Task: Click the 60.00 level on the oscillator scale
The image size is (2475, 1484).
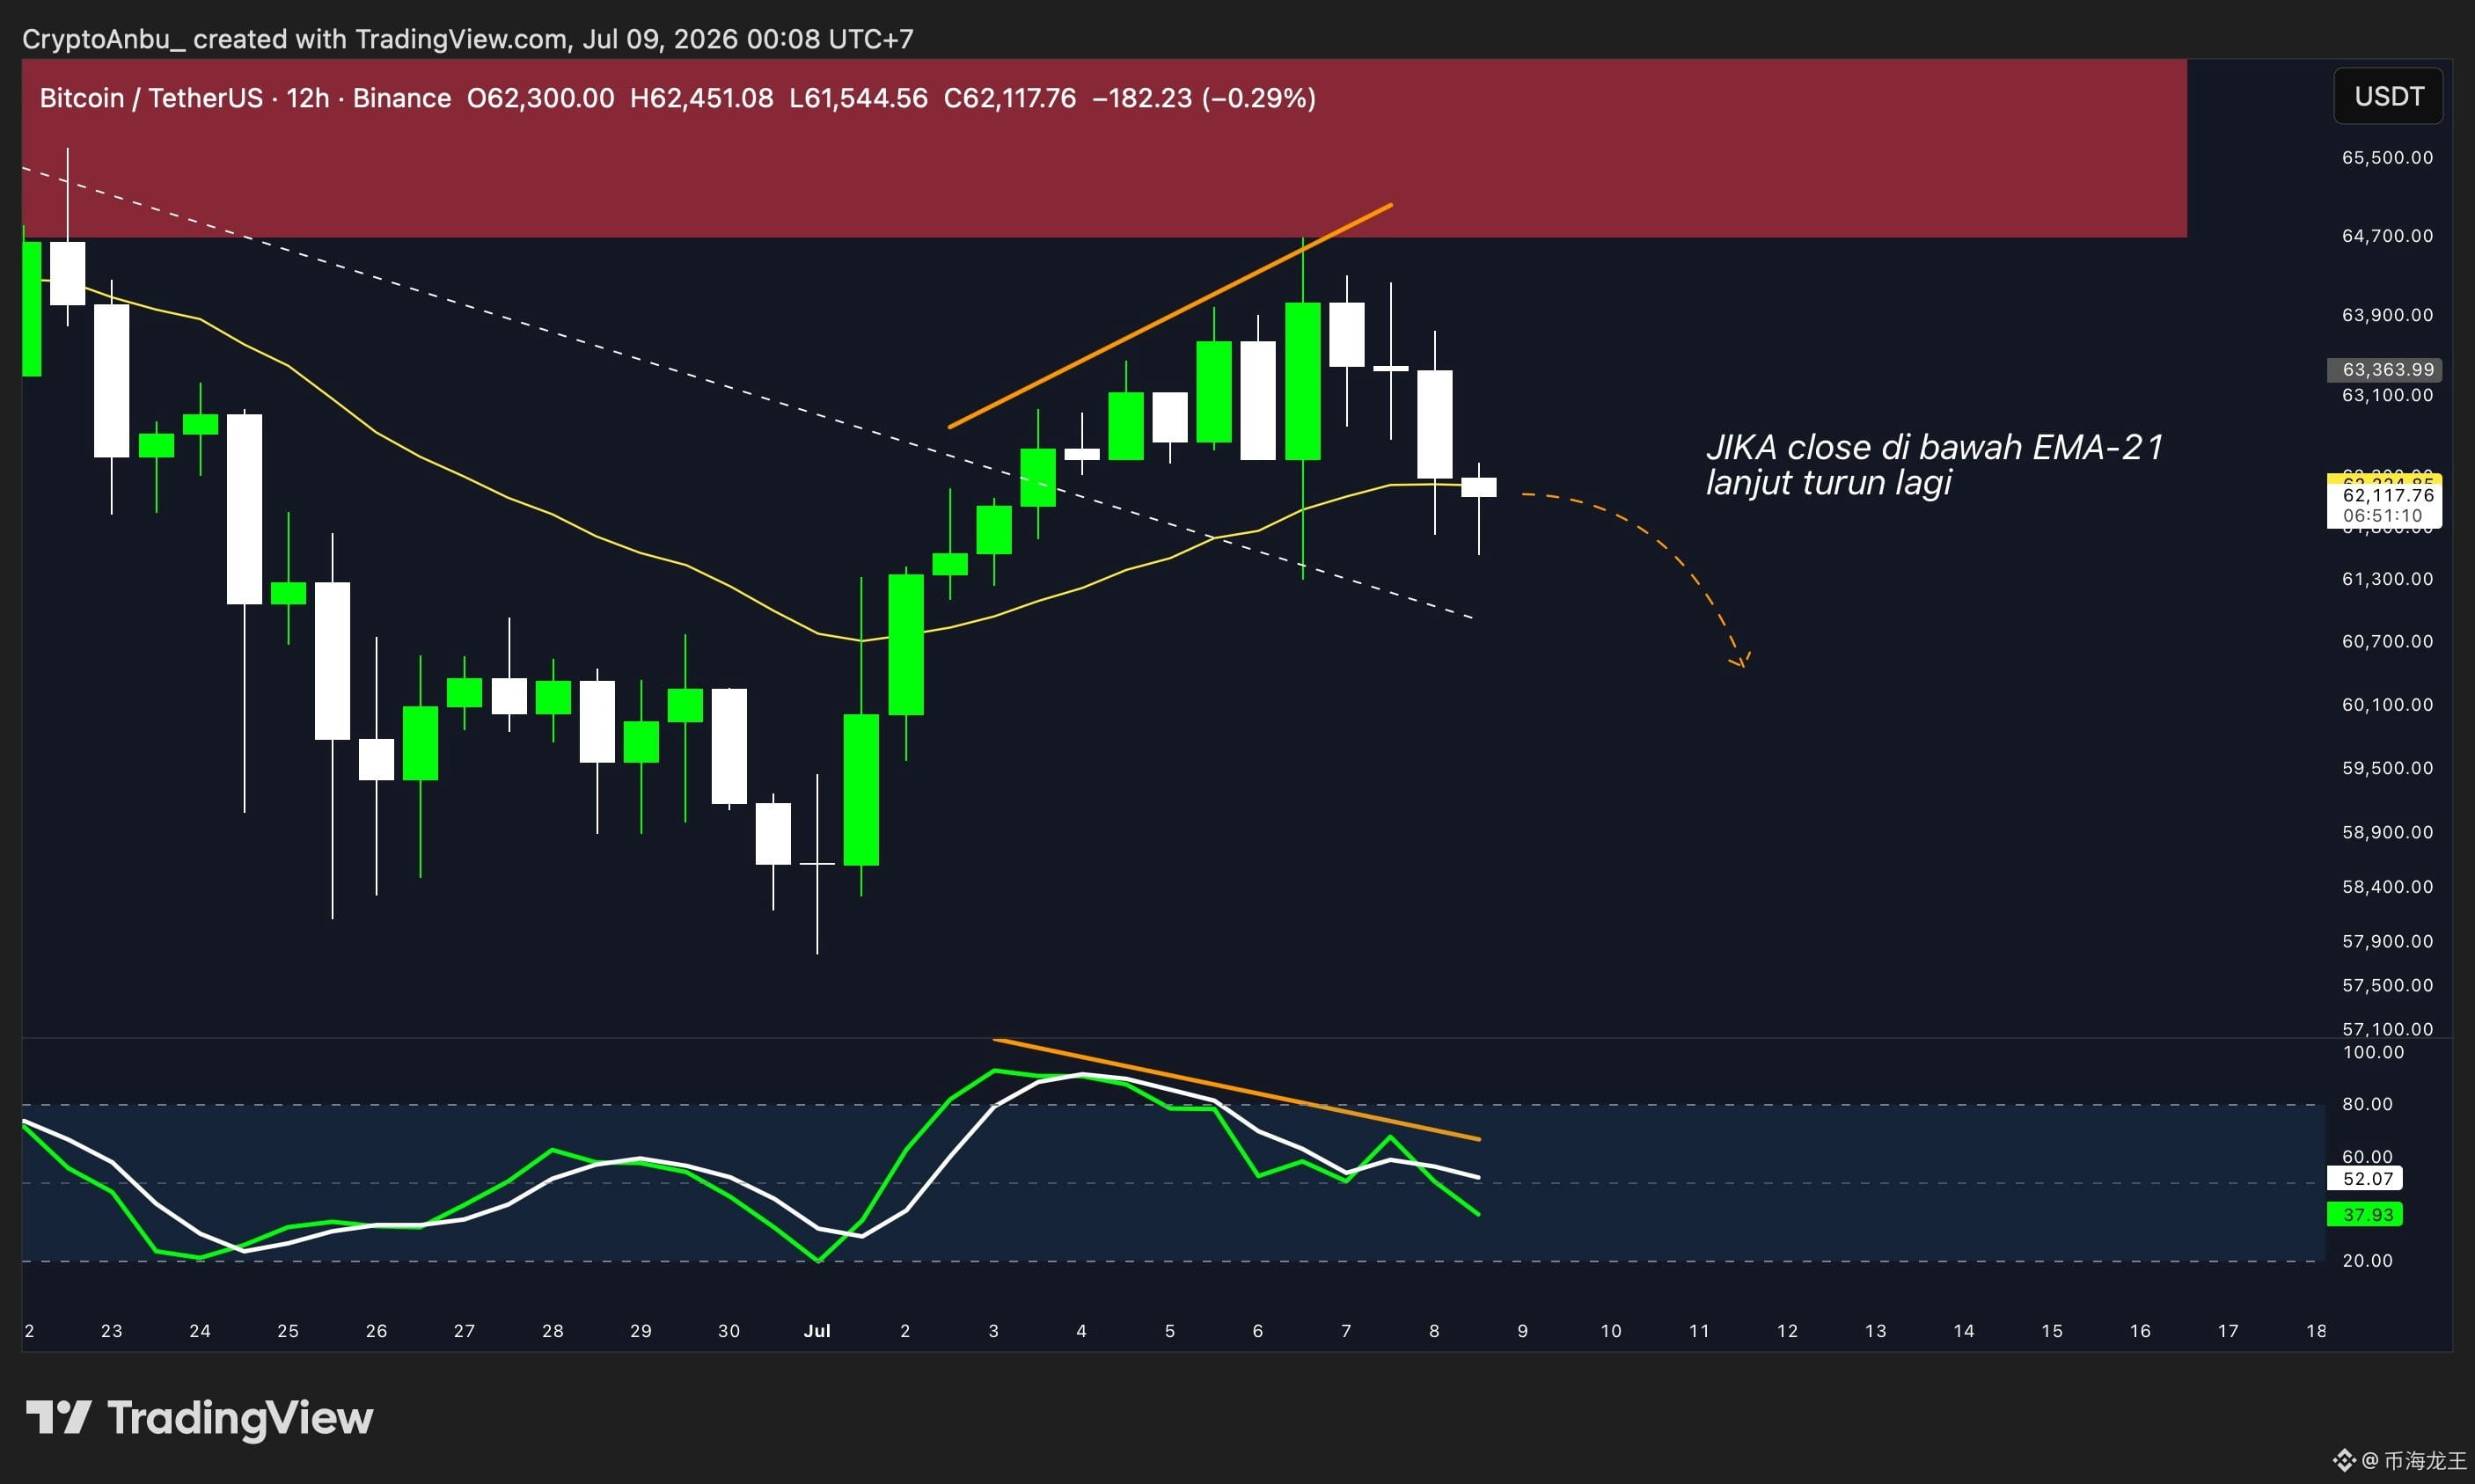Action: (x=2368, y=1157)
